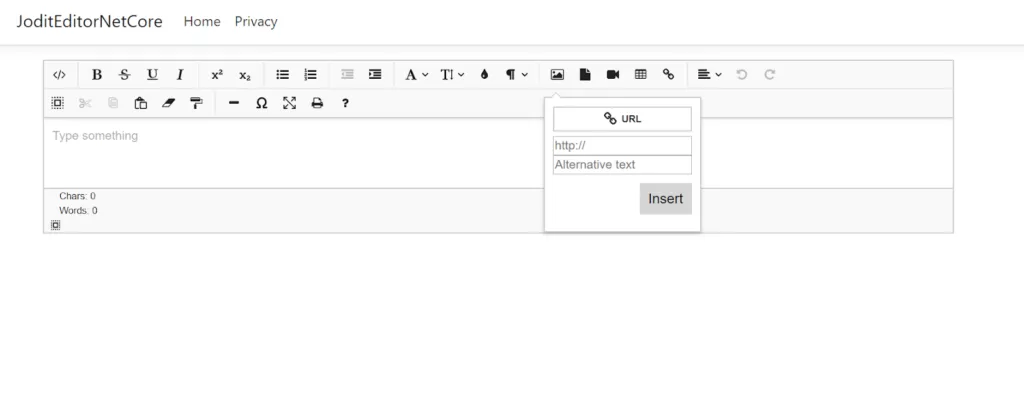The image size is (1024, 401).
Task: Insert special character with omega symbol
Action: click(x=261, y=103)
